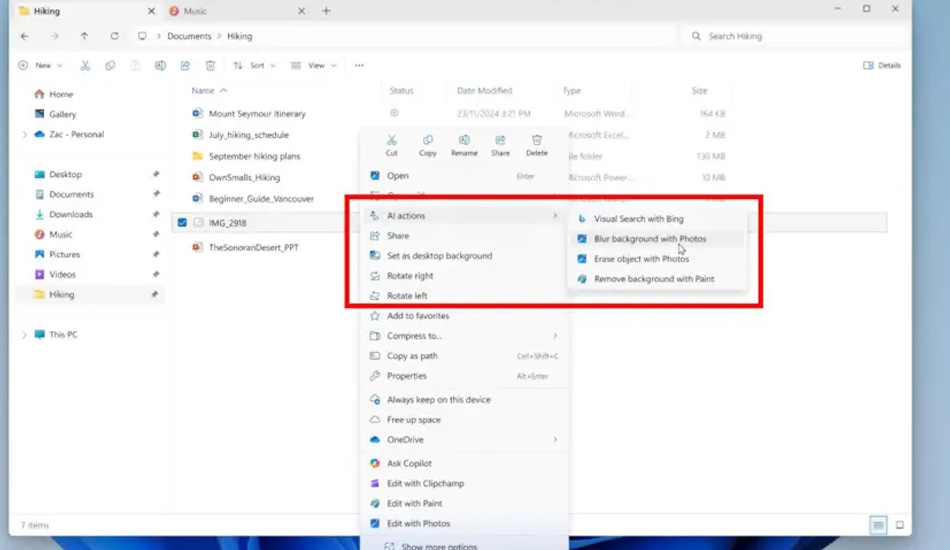
Task: Expand the AI actions submenu
Action: [464, 216]
